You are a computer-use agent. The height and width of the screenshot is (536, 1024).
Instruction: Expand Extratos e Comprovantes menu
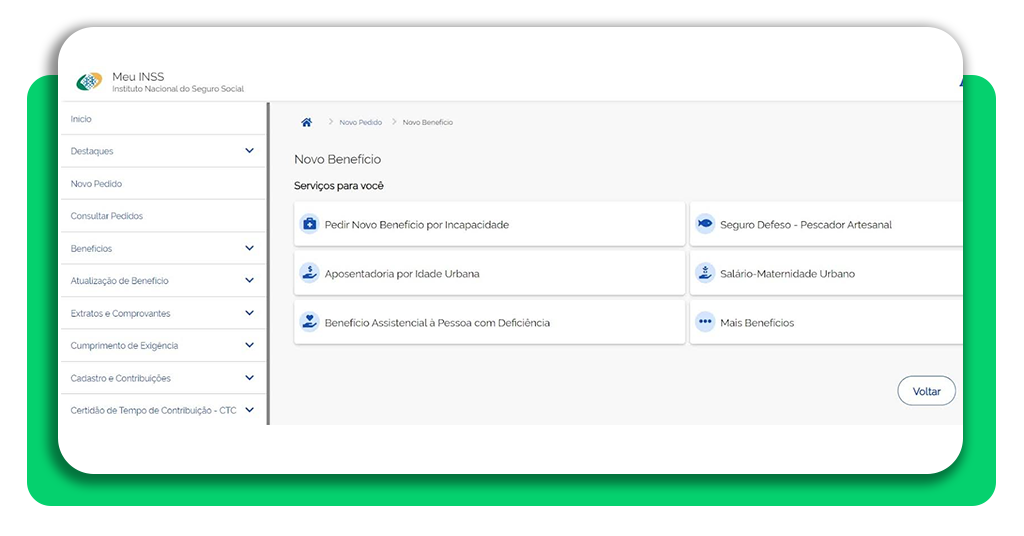249,313
